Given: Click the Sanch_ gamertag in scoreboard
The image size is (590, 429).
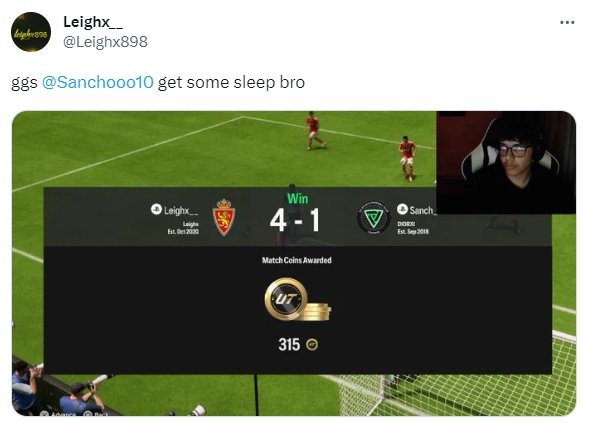Looking at the screenshot, I should [x=423, y=210].
